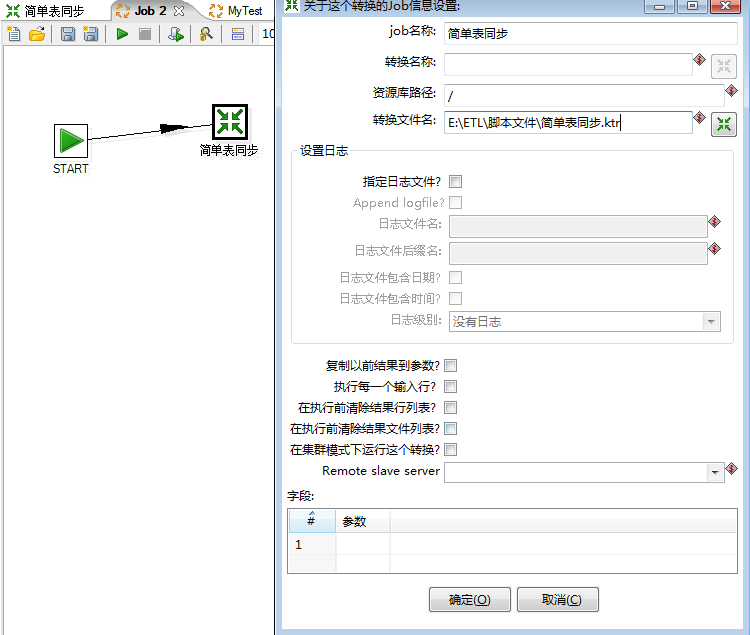The width and height of the screenshot is (750, 635).
Task: Minimize the job settings dialog
Action: pyautogui.click(x=660, y=6)
